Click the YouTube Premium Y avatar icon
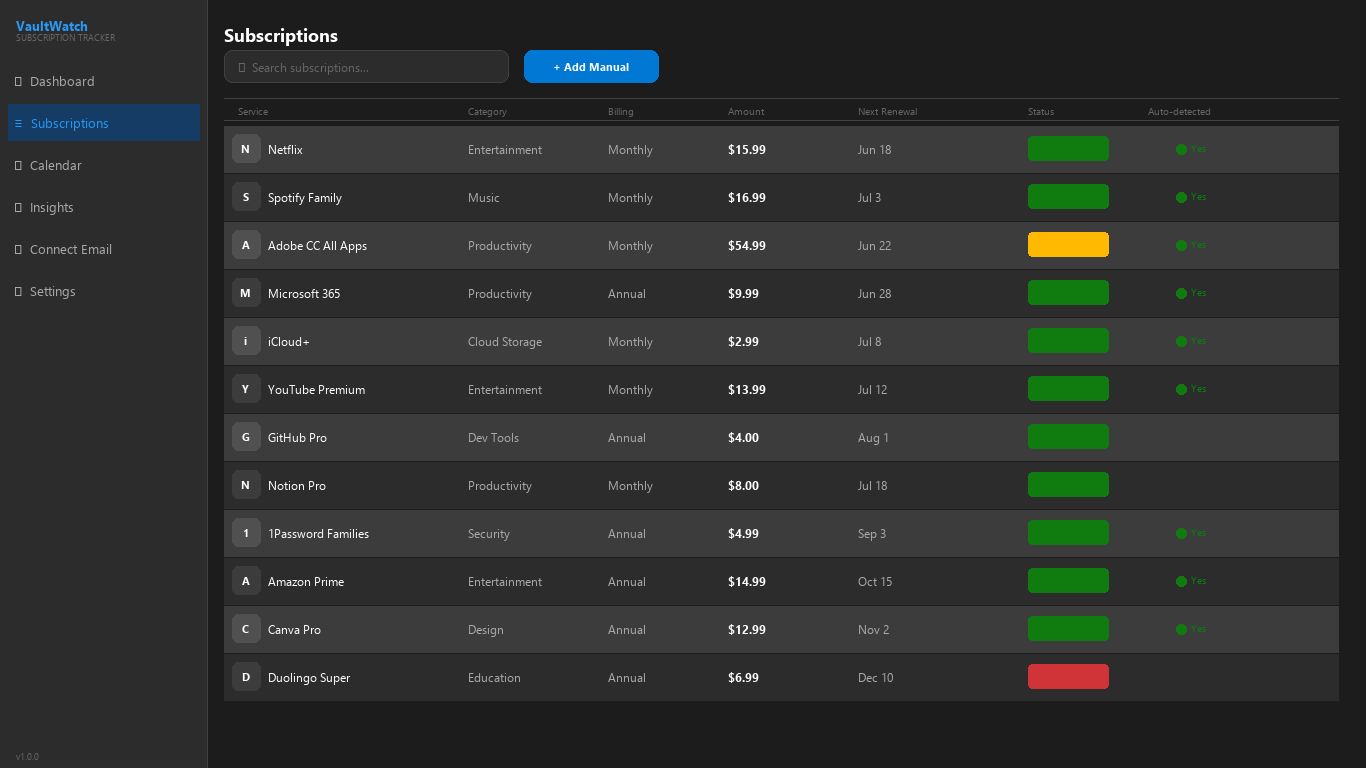 click(246, 389)
